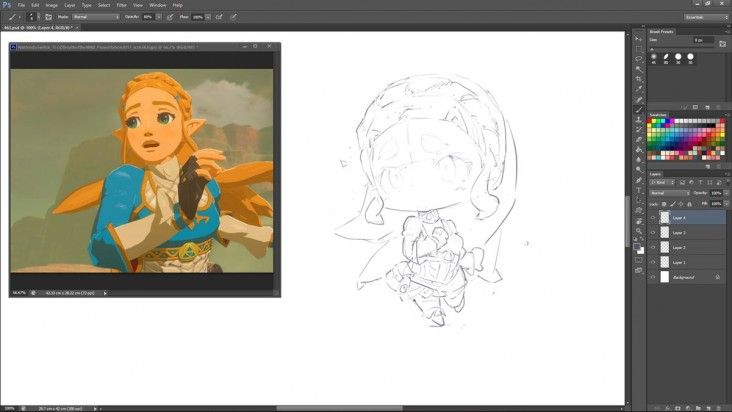Image resolution: width=732 pixels, height=412 pixels.
Task: Select the Eraser tool
Action: coord(638,139)
